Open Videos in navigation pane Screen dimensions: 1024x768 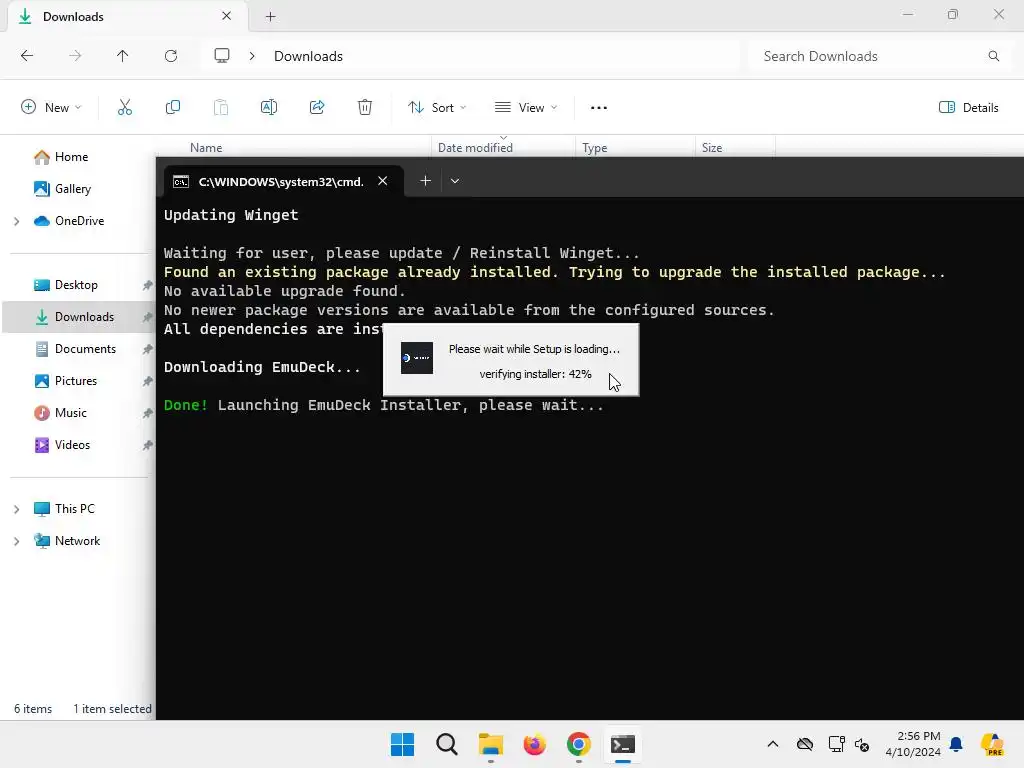click(x=62, y=445)
